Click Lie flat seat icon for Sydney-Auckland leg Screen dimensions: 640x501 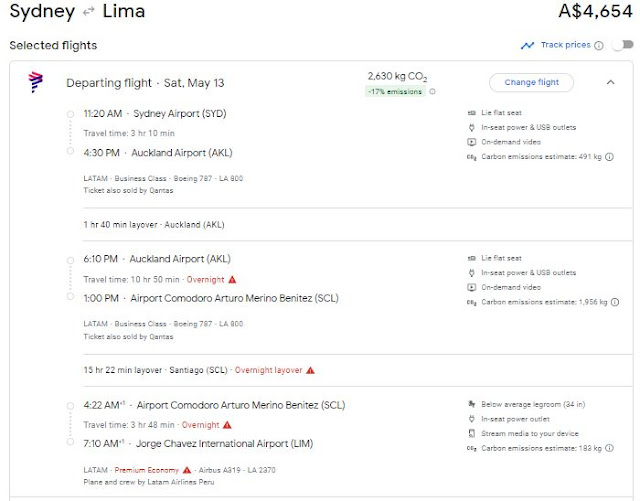[x=471, y=113]
